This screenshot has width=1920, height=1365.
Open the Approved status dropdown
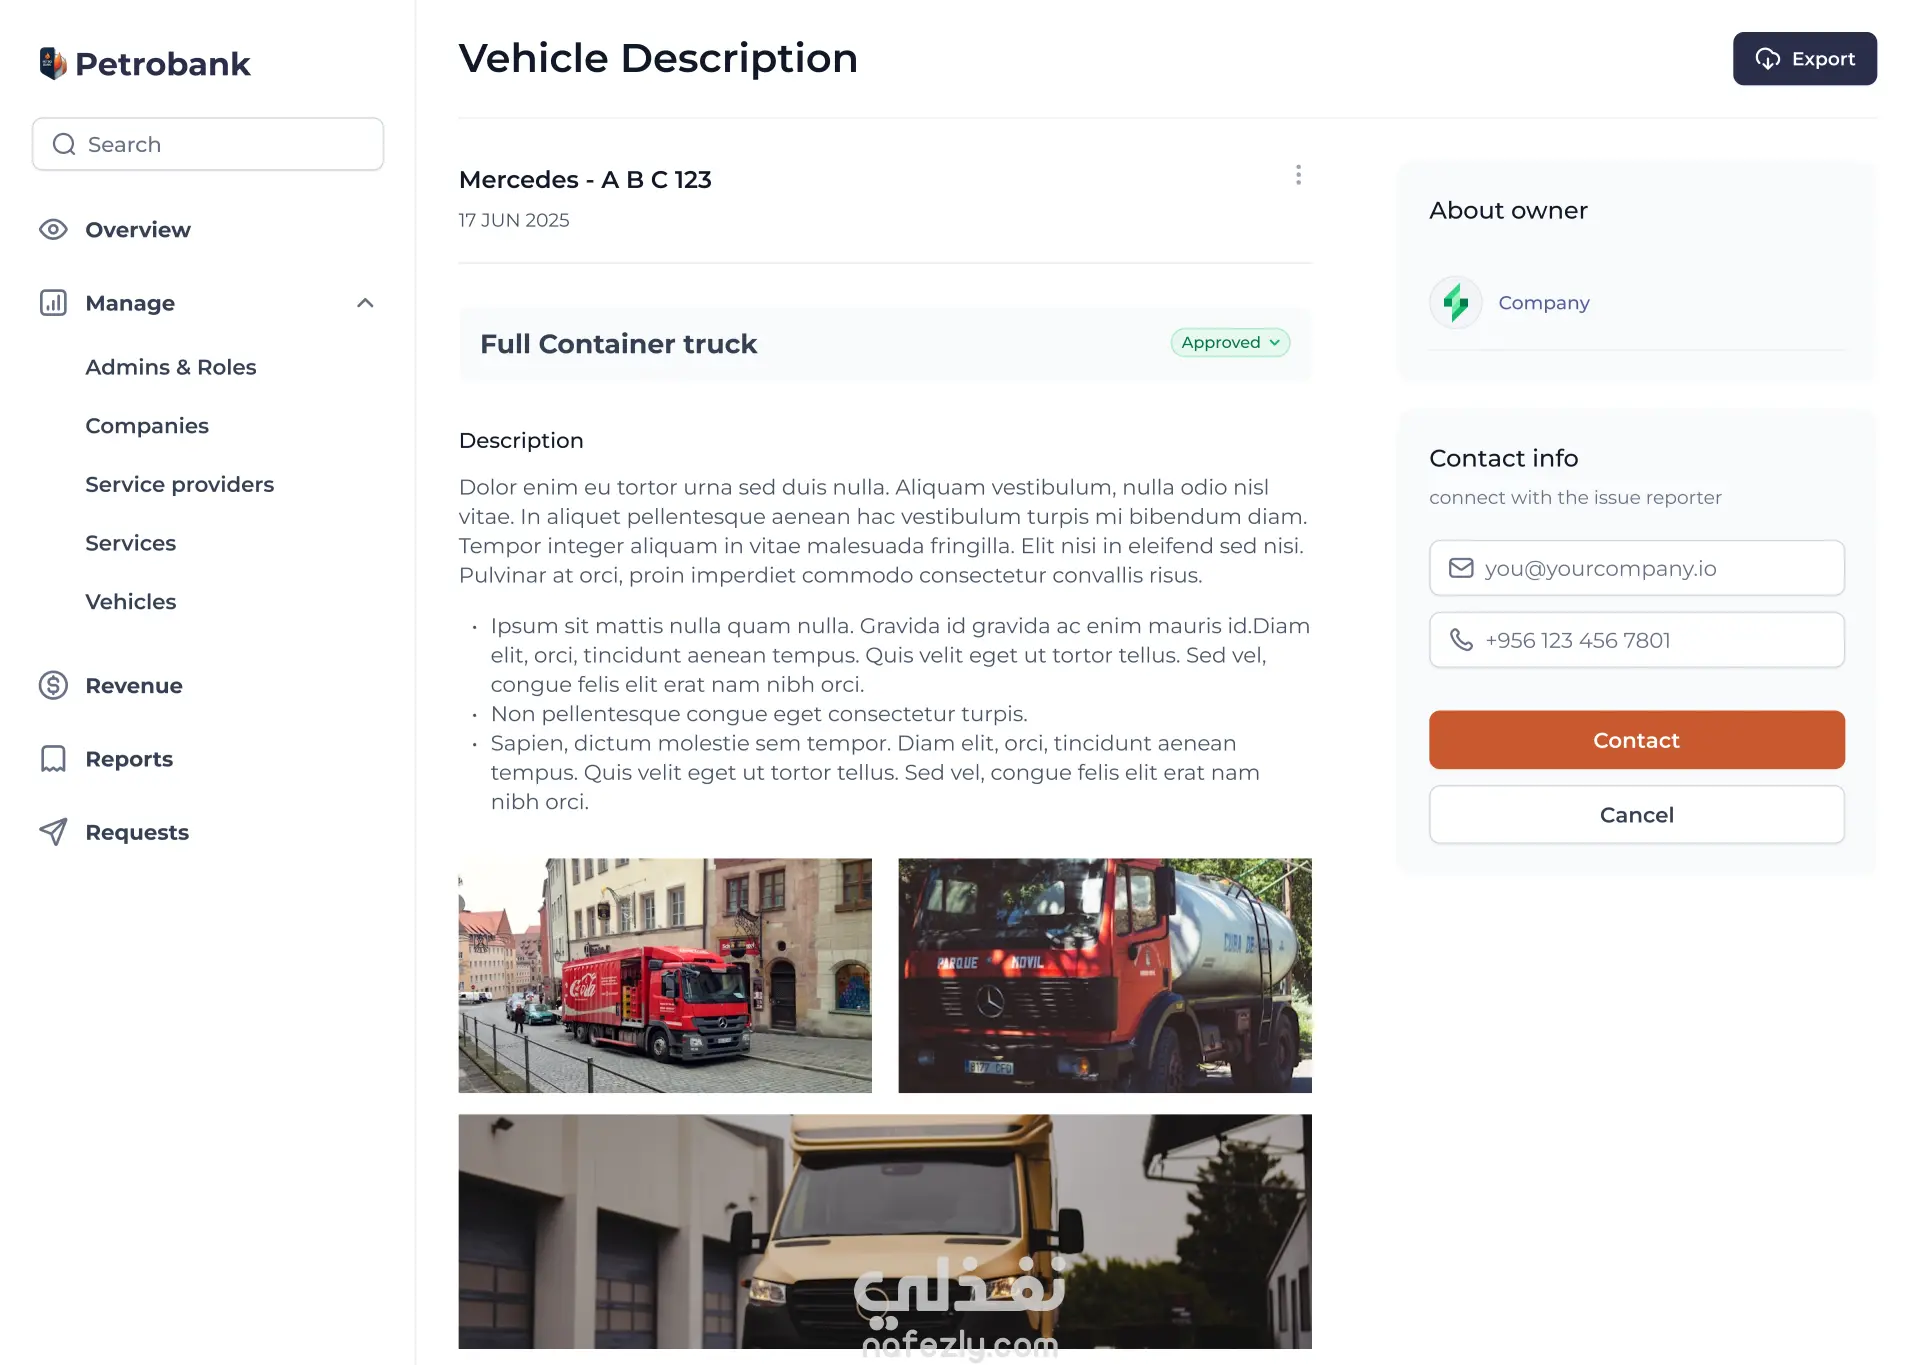[x=1230, y=342]
